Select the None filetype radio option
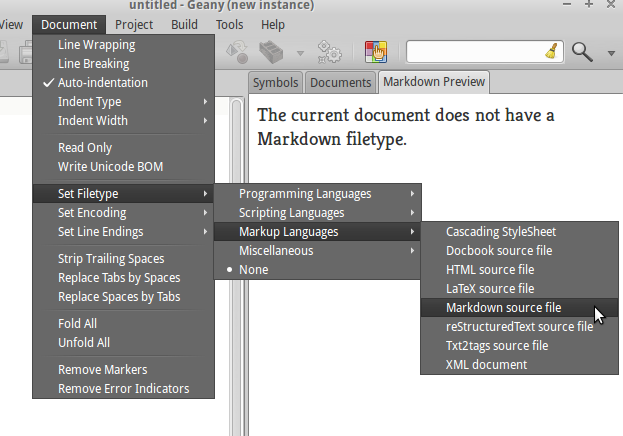The height and width of the screenshot is (436, 623). coord(252,270)
